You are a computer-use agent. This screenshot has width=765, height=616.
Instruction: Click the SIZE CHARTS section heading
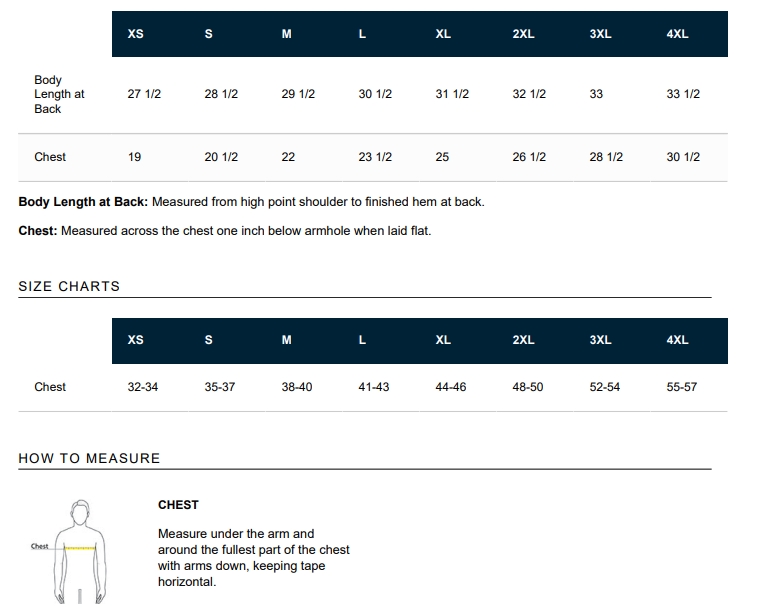tap(69, 286)
